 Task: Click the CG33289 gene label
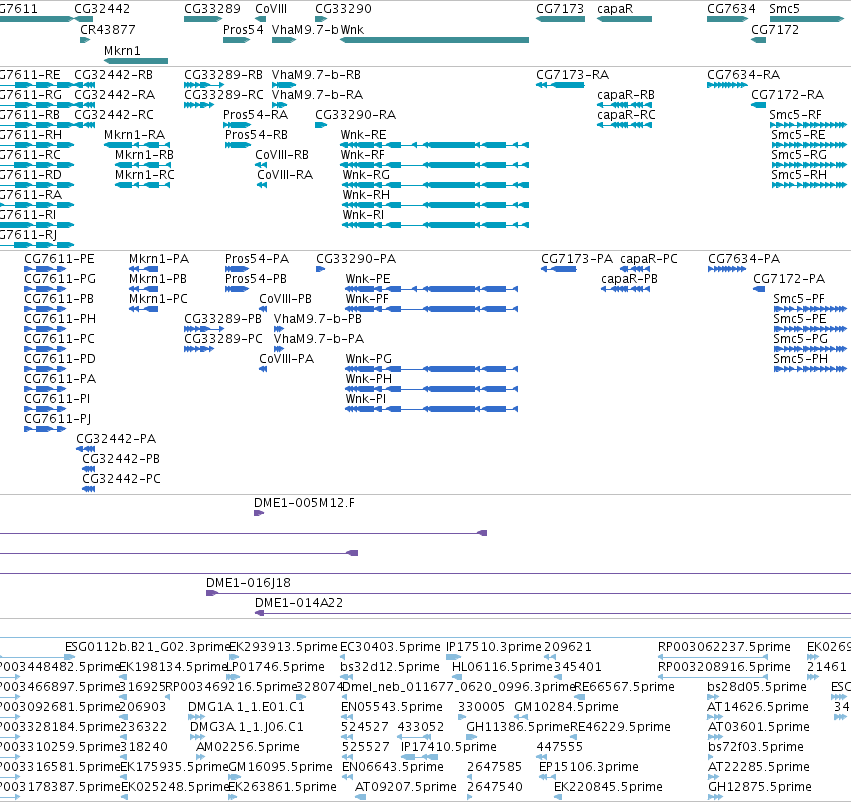212,9
